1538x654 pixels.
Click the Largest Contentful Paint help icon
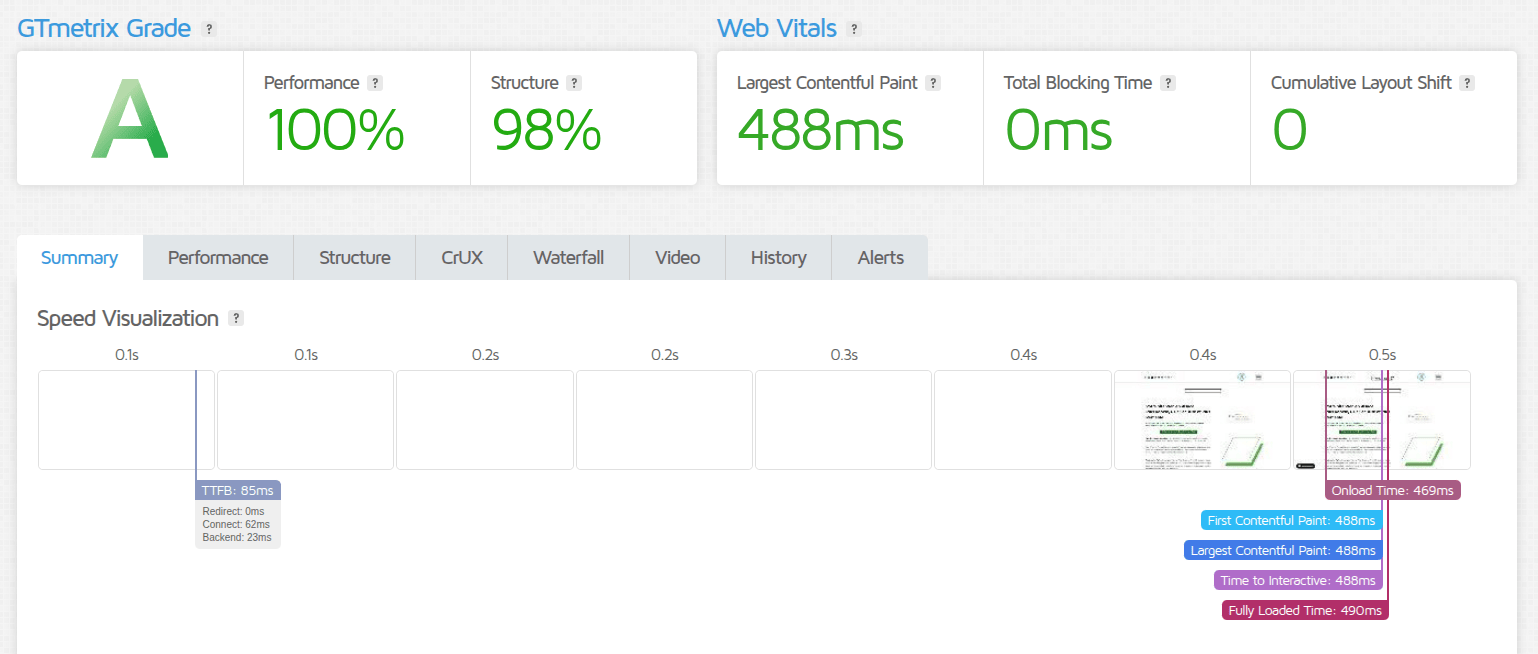click(x=933, y=83)
